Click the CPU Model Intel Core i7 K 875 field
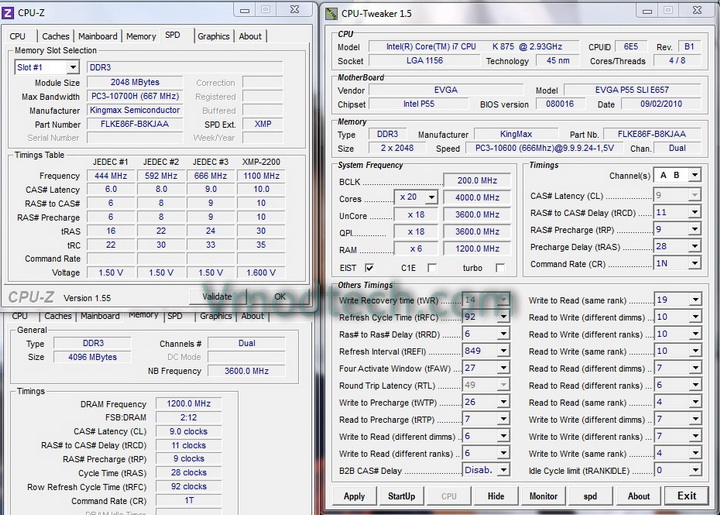The width and height of the screenshot is (720, 515). click(x=474, y=47)
